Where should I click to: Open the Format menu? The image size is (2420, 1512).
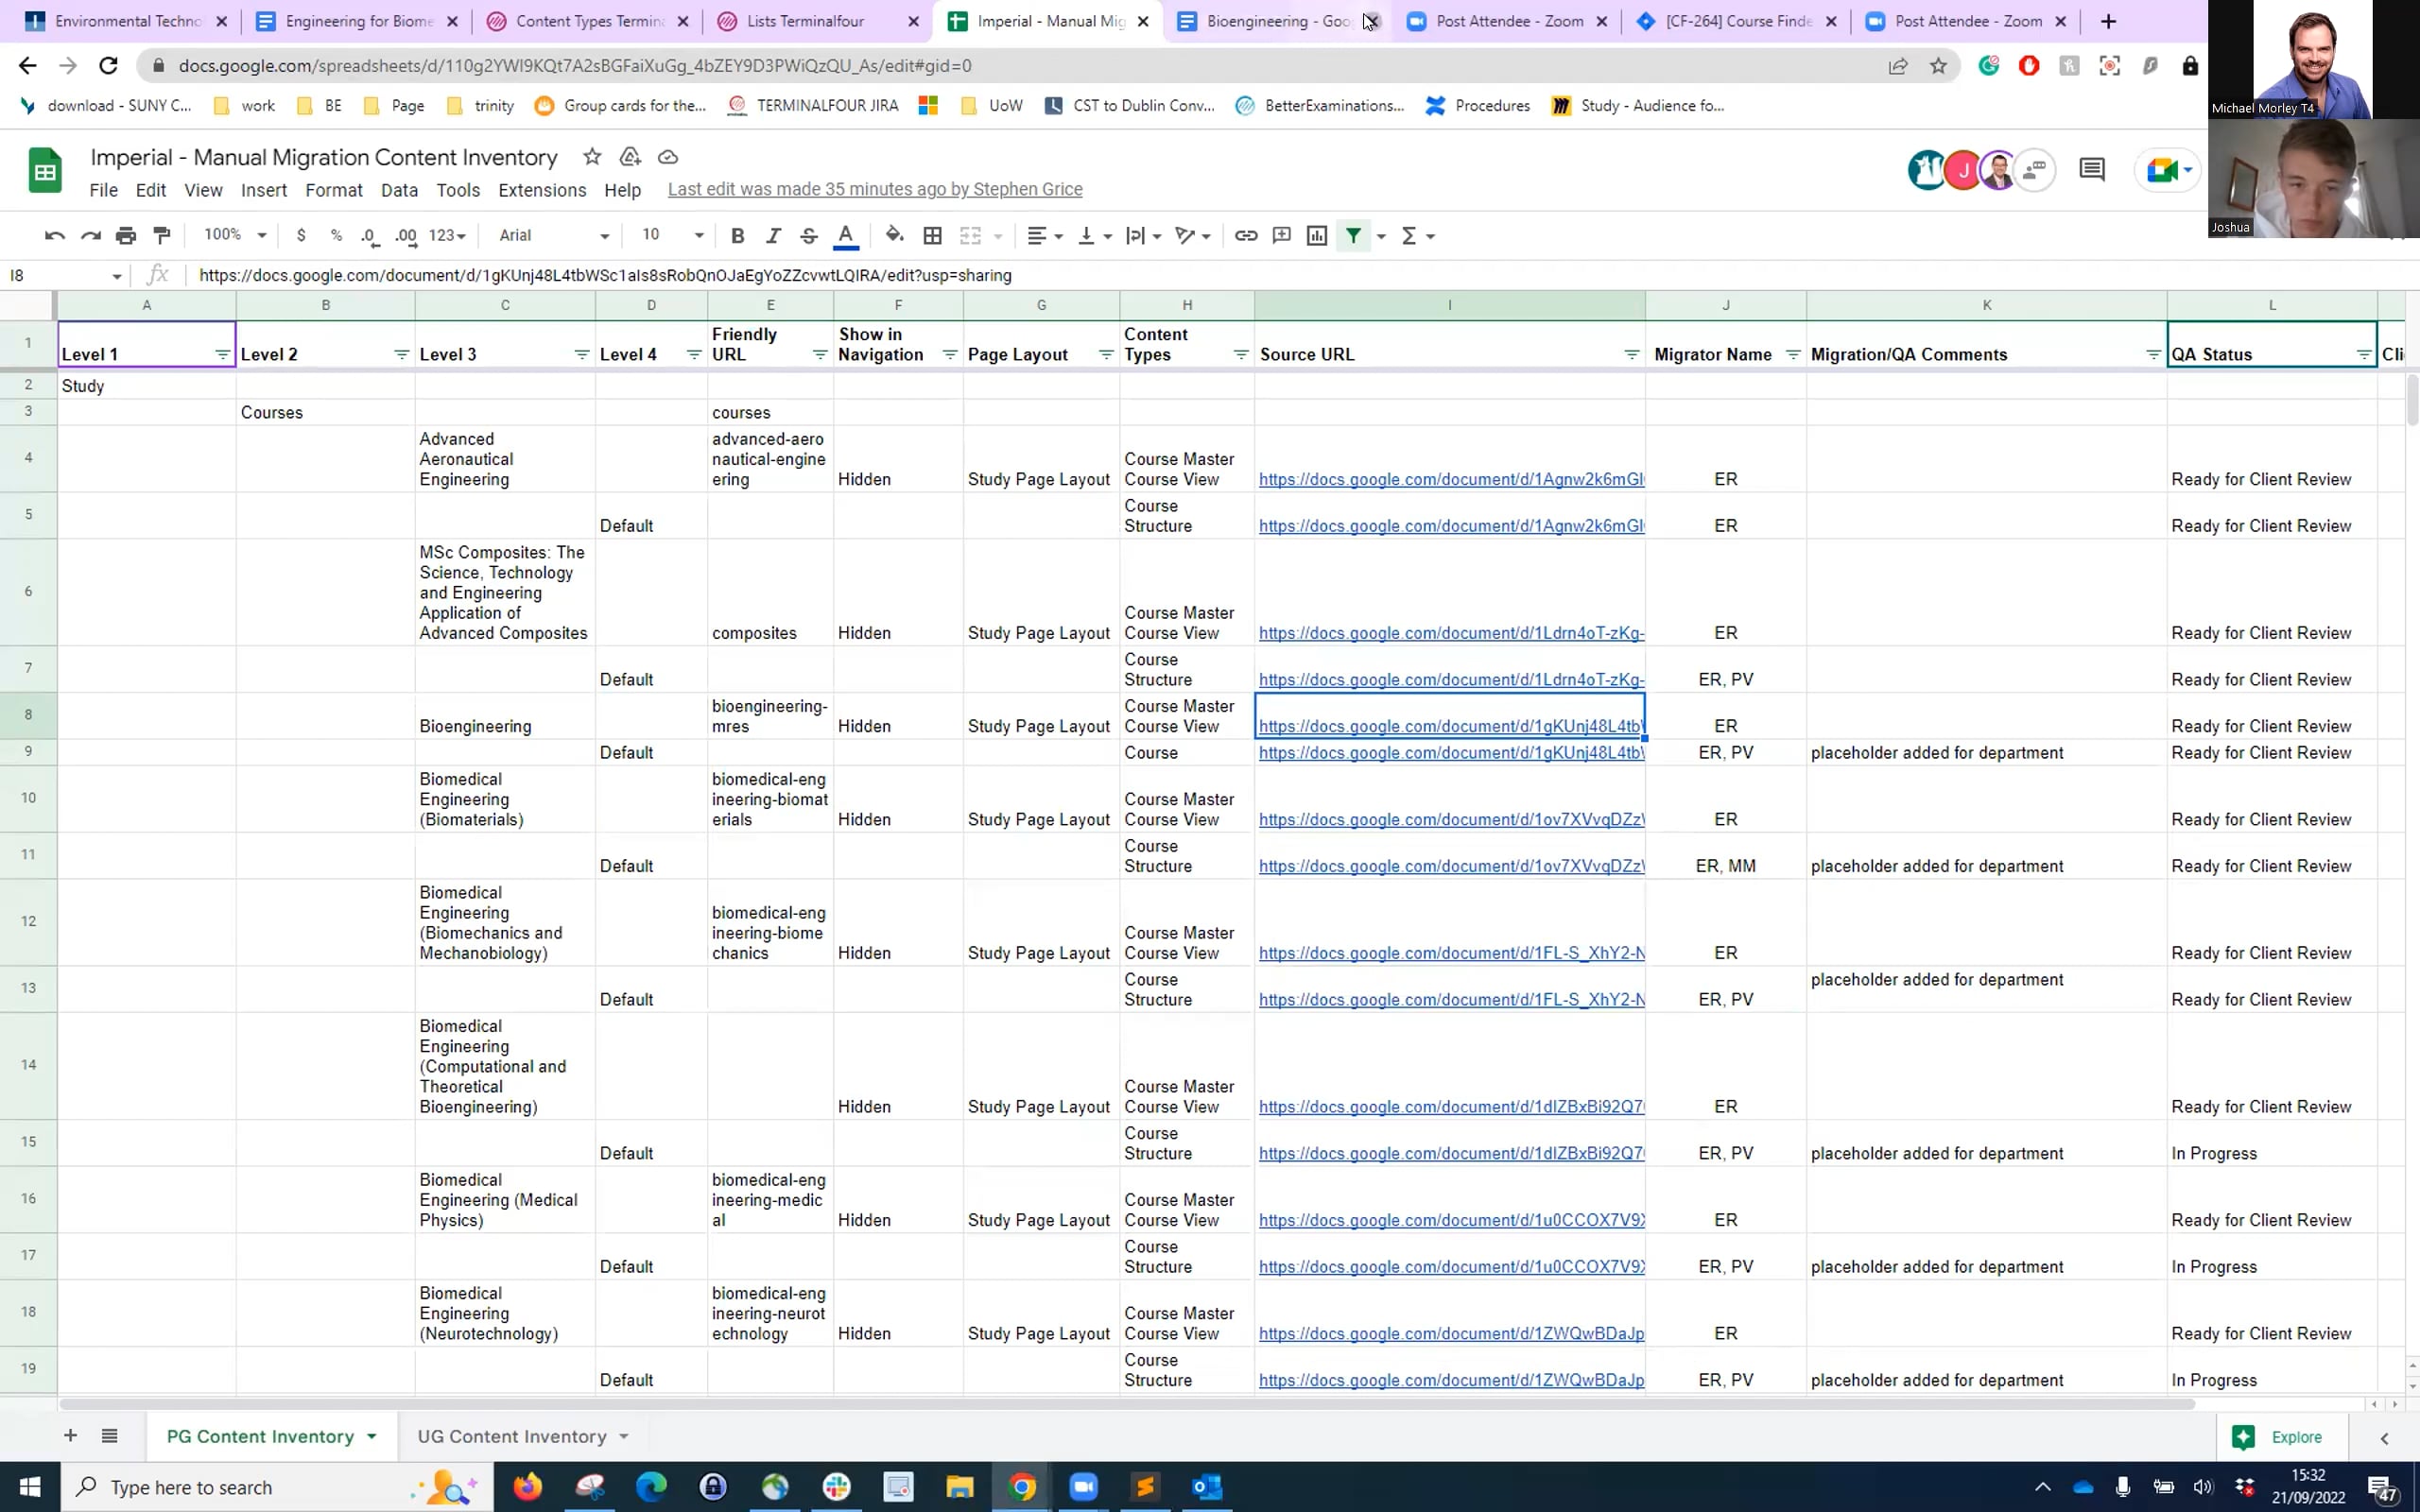click(x=334, y=190)
